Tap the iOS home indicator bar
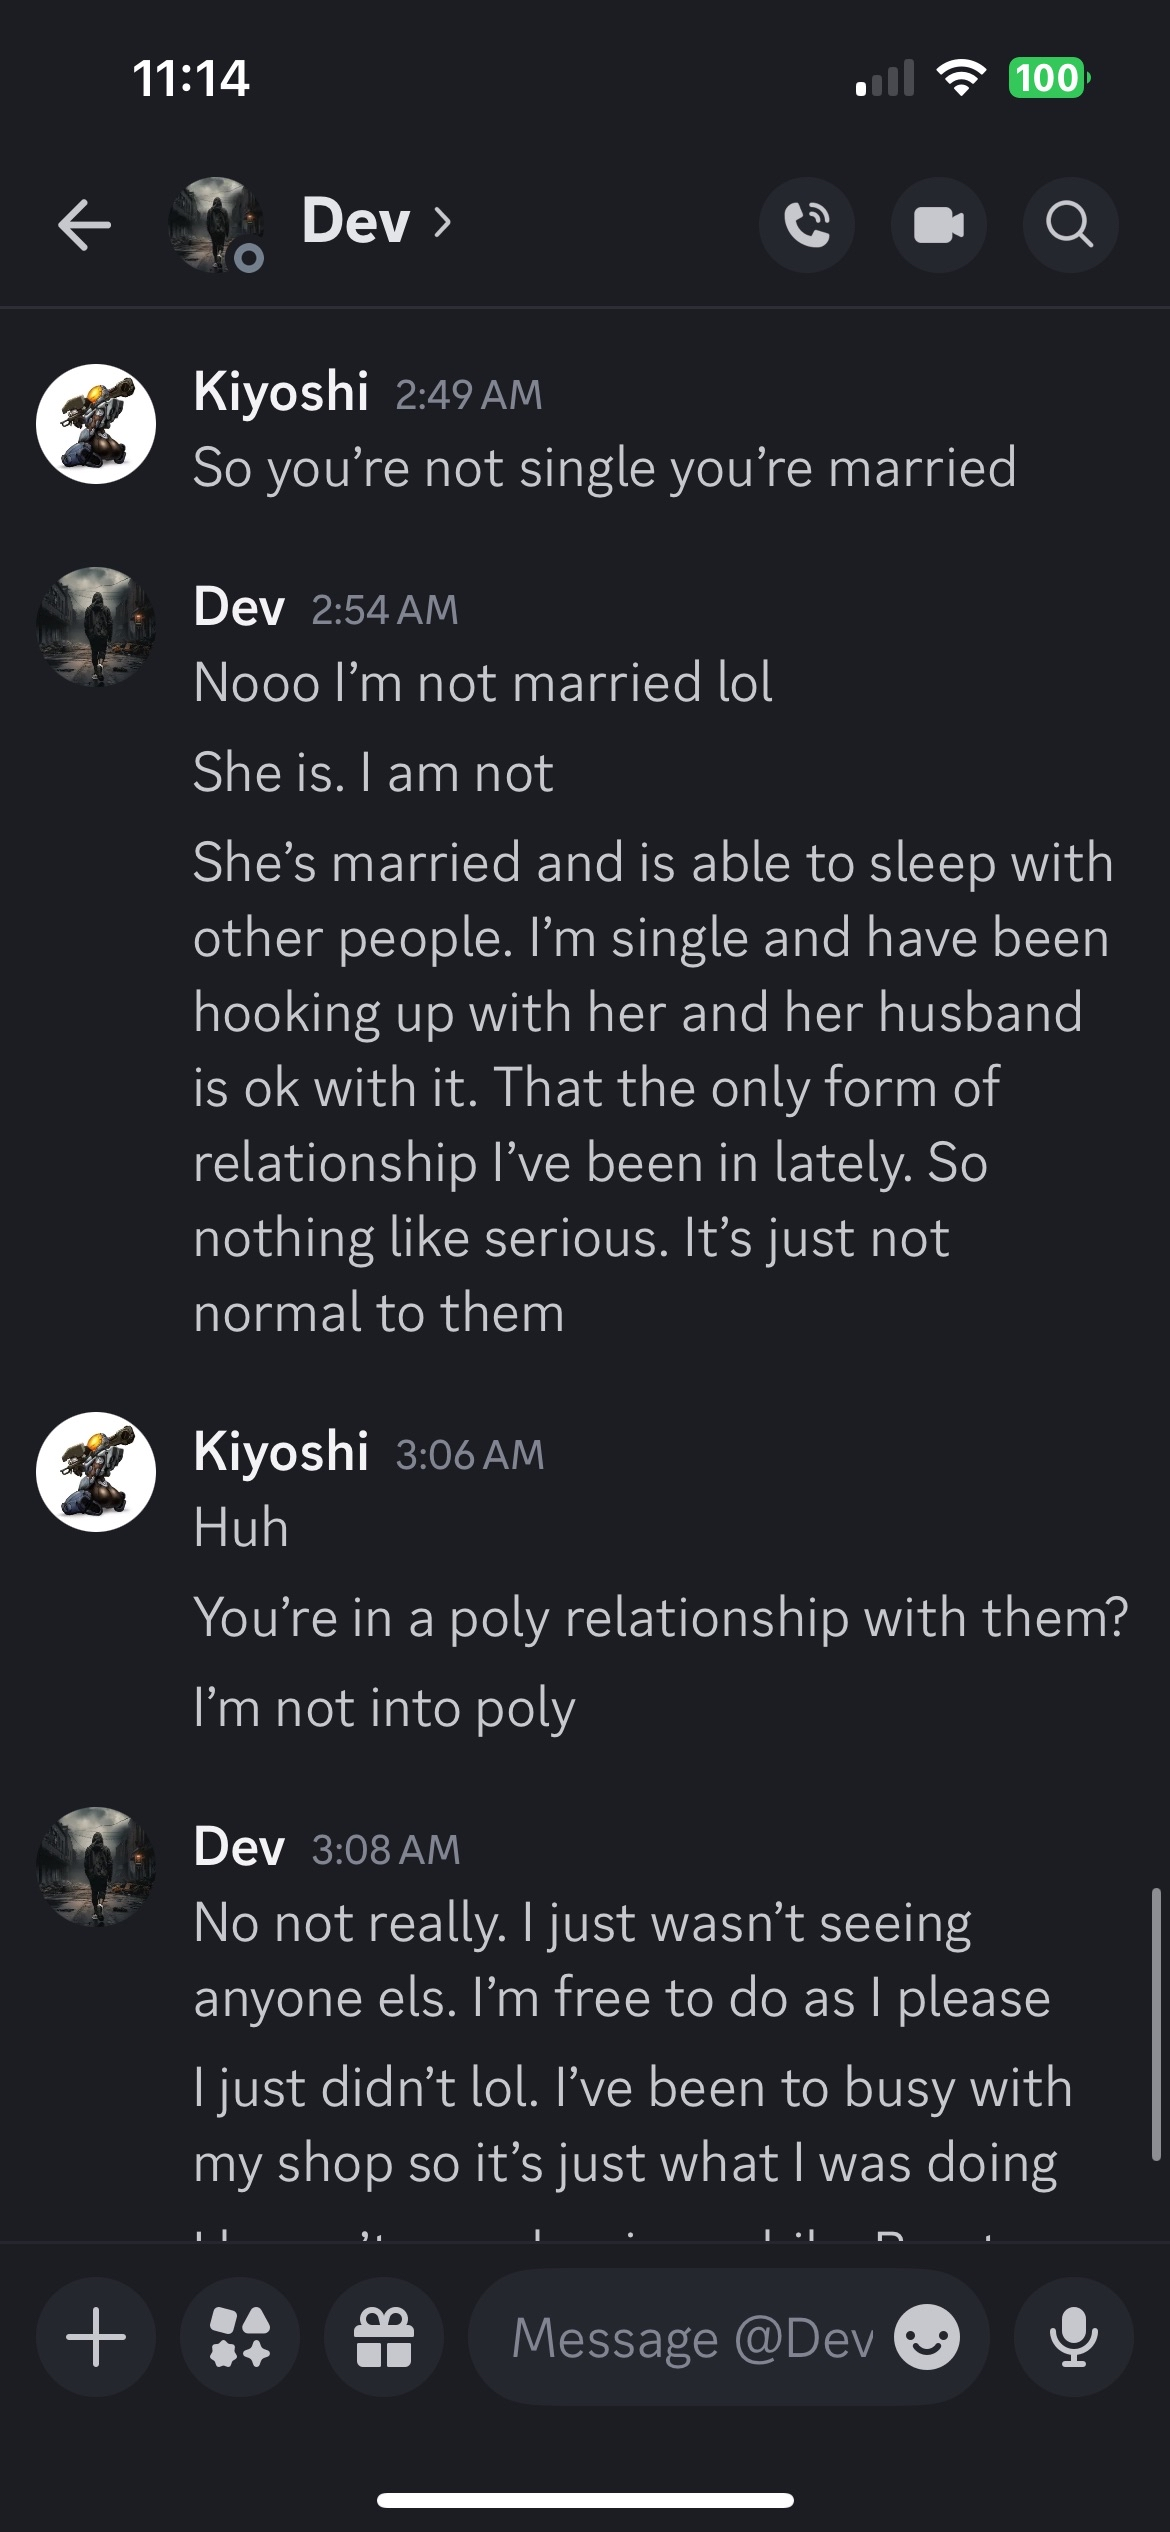This screenshot has height=2532, width=1170. [585, 2500]
